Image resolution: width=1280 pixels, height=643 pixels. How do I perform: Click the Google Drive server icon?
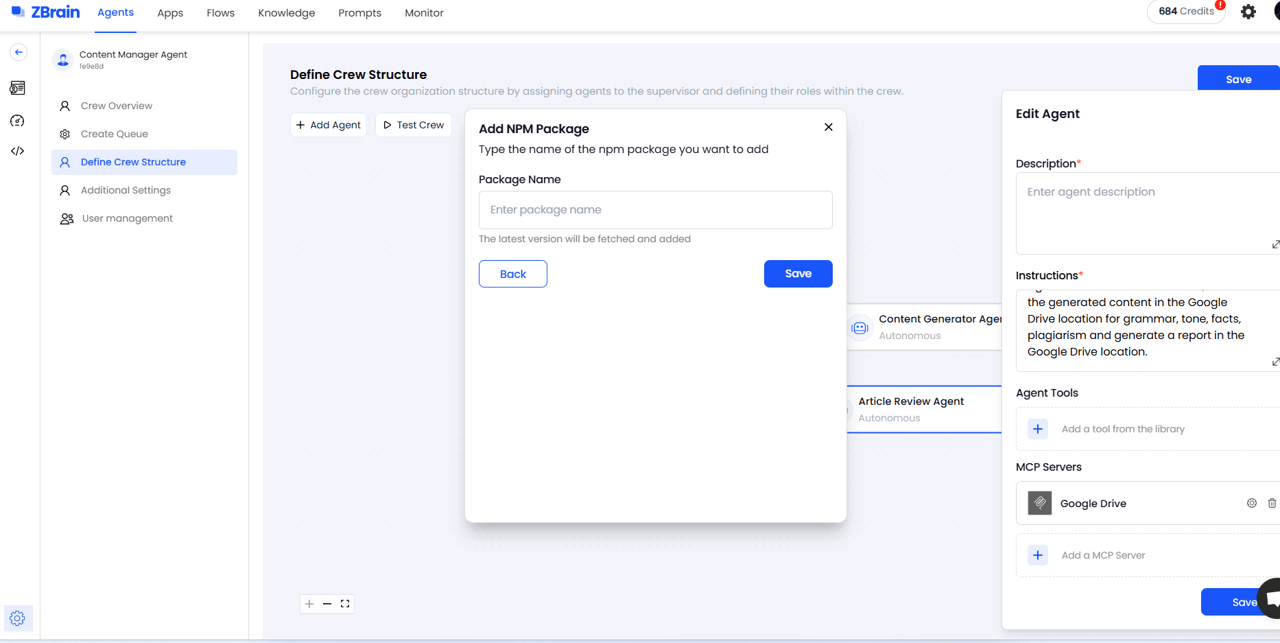(1040, 503)
